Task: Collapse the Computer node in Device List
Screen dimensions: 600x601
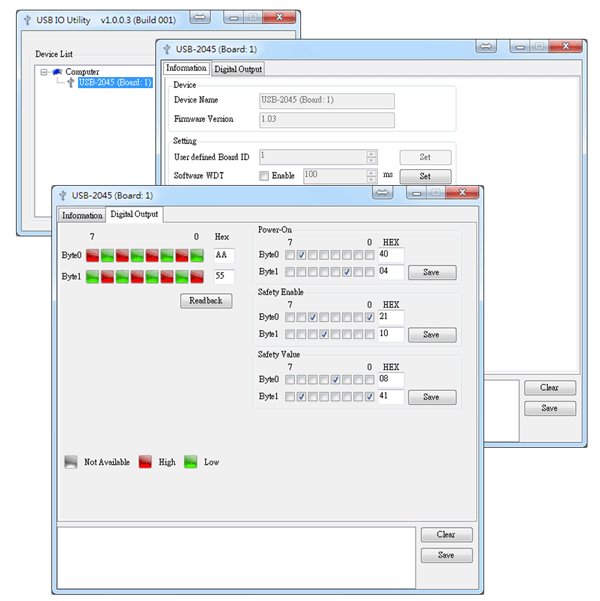Action: click(44, 72)
